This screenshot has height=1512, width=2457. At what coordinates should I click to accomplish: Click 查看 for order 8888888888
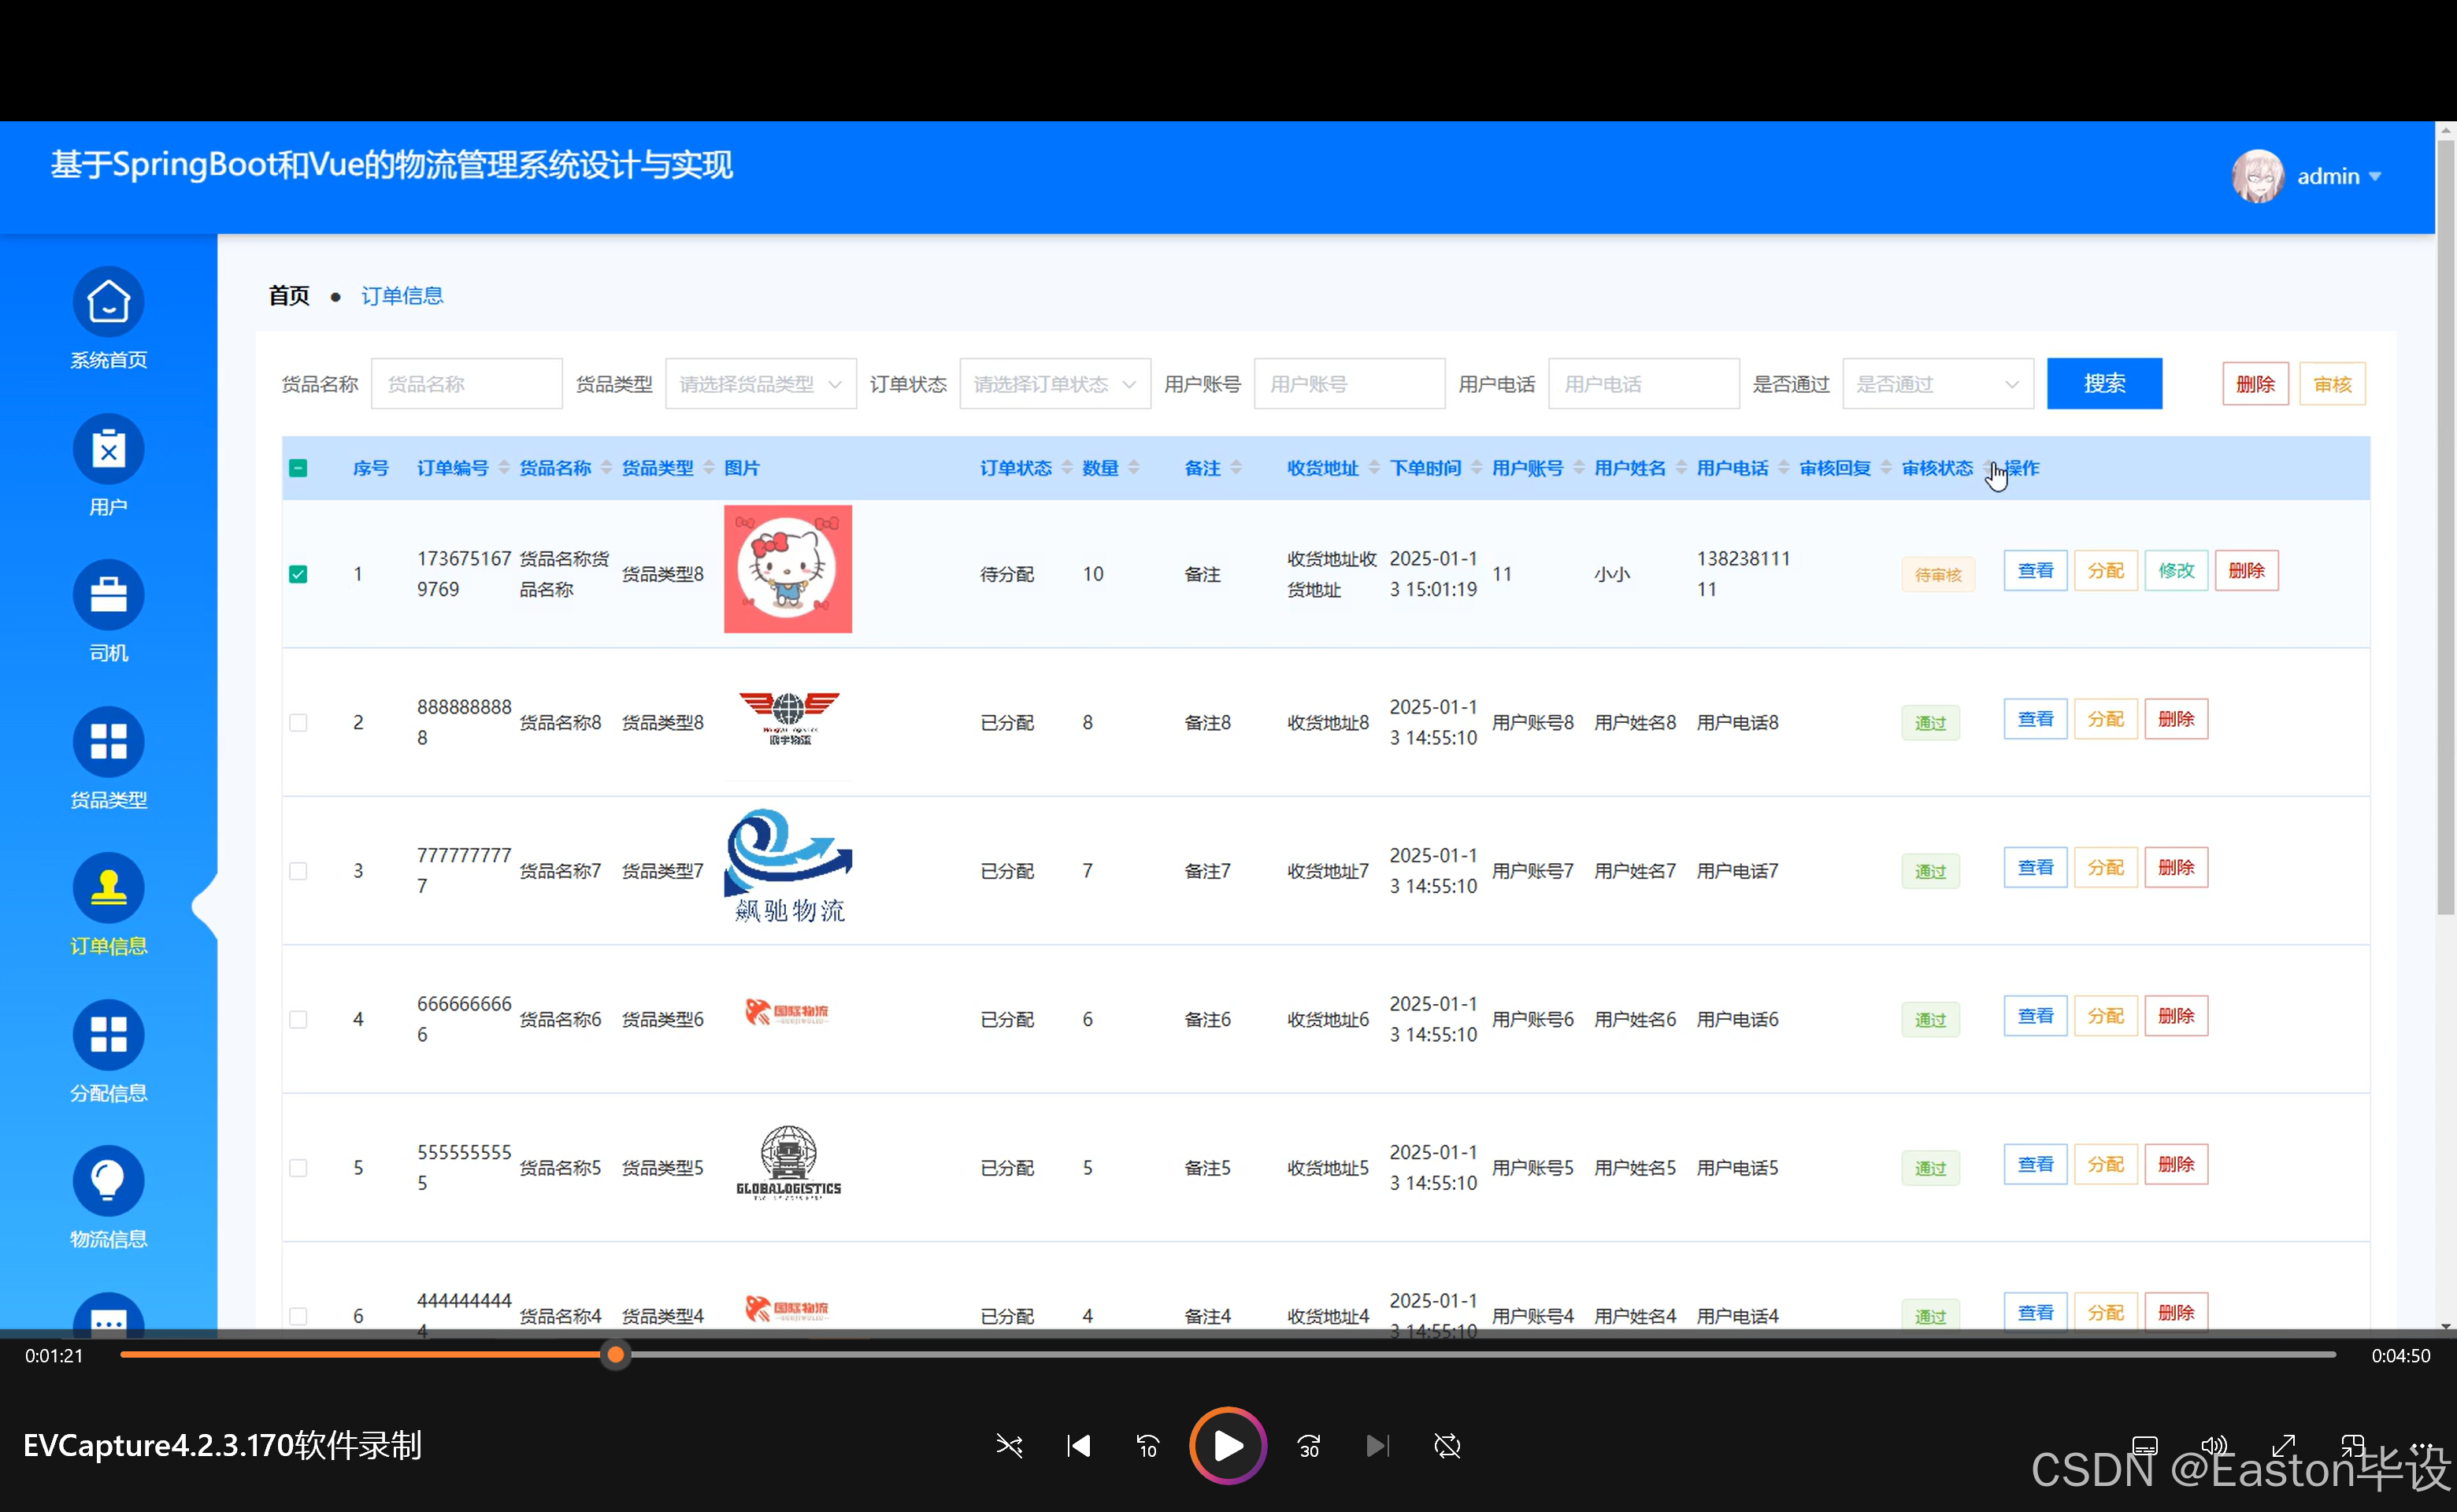2035,719
